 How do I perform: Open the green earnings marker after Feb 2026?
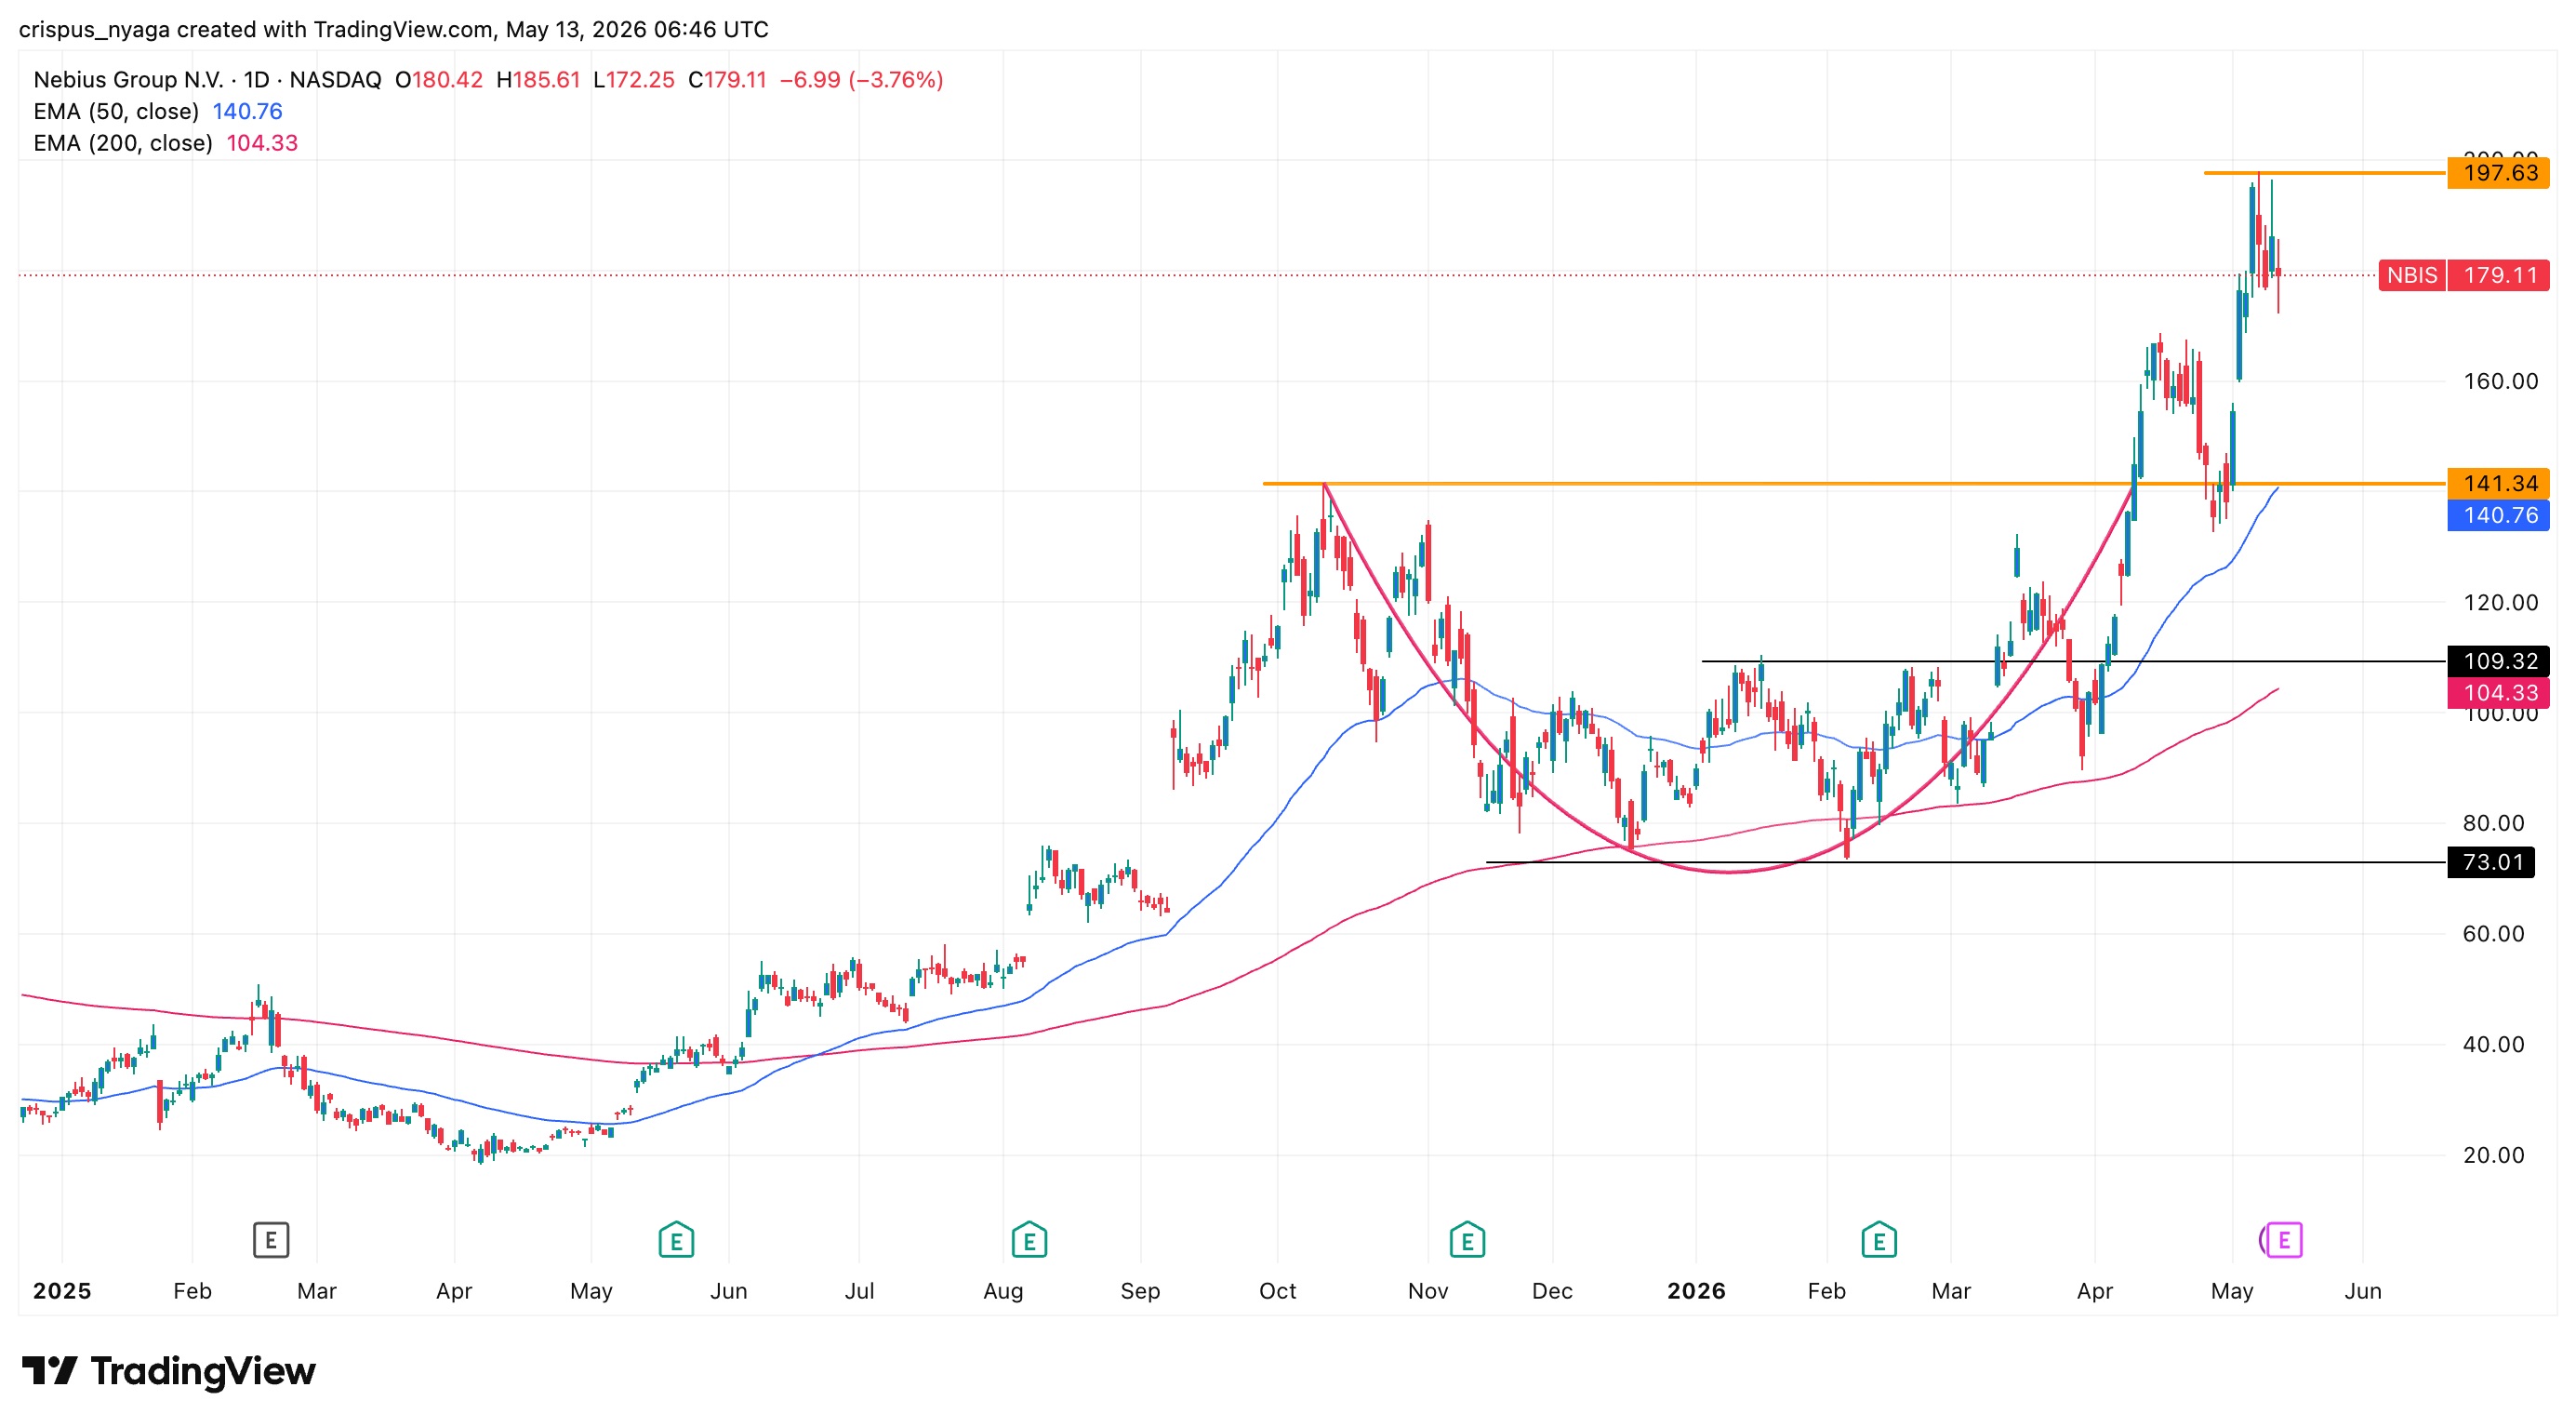point(1879,1240)
